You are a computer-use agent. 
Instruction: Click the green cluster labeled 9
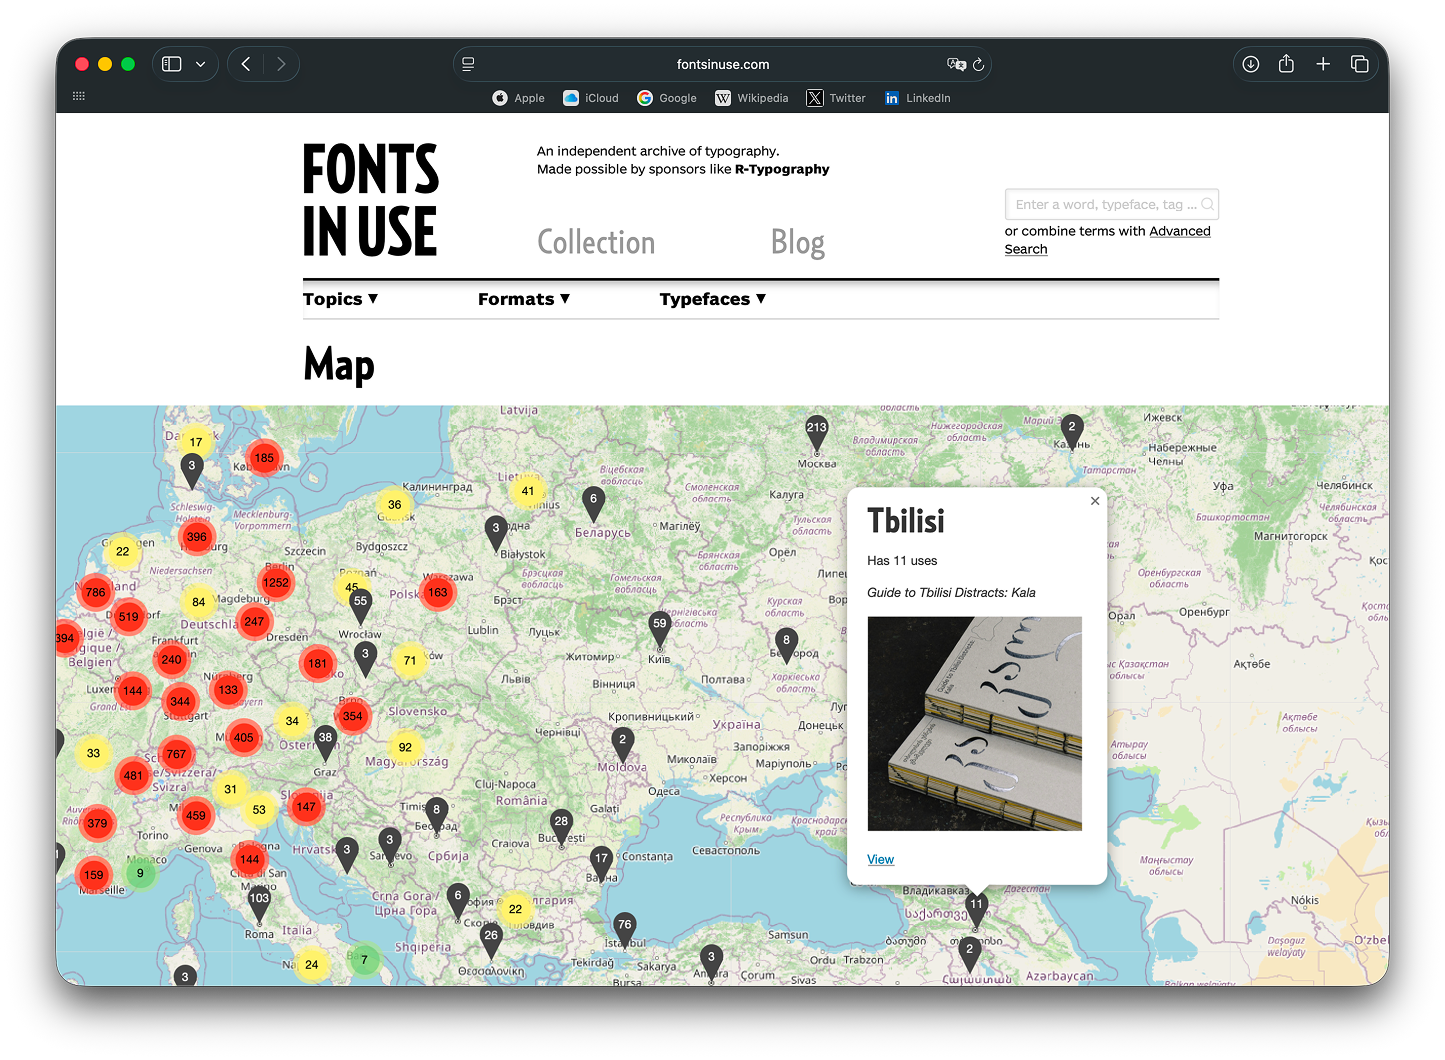pos(140,873)
